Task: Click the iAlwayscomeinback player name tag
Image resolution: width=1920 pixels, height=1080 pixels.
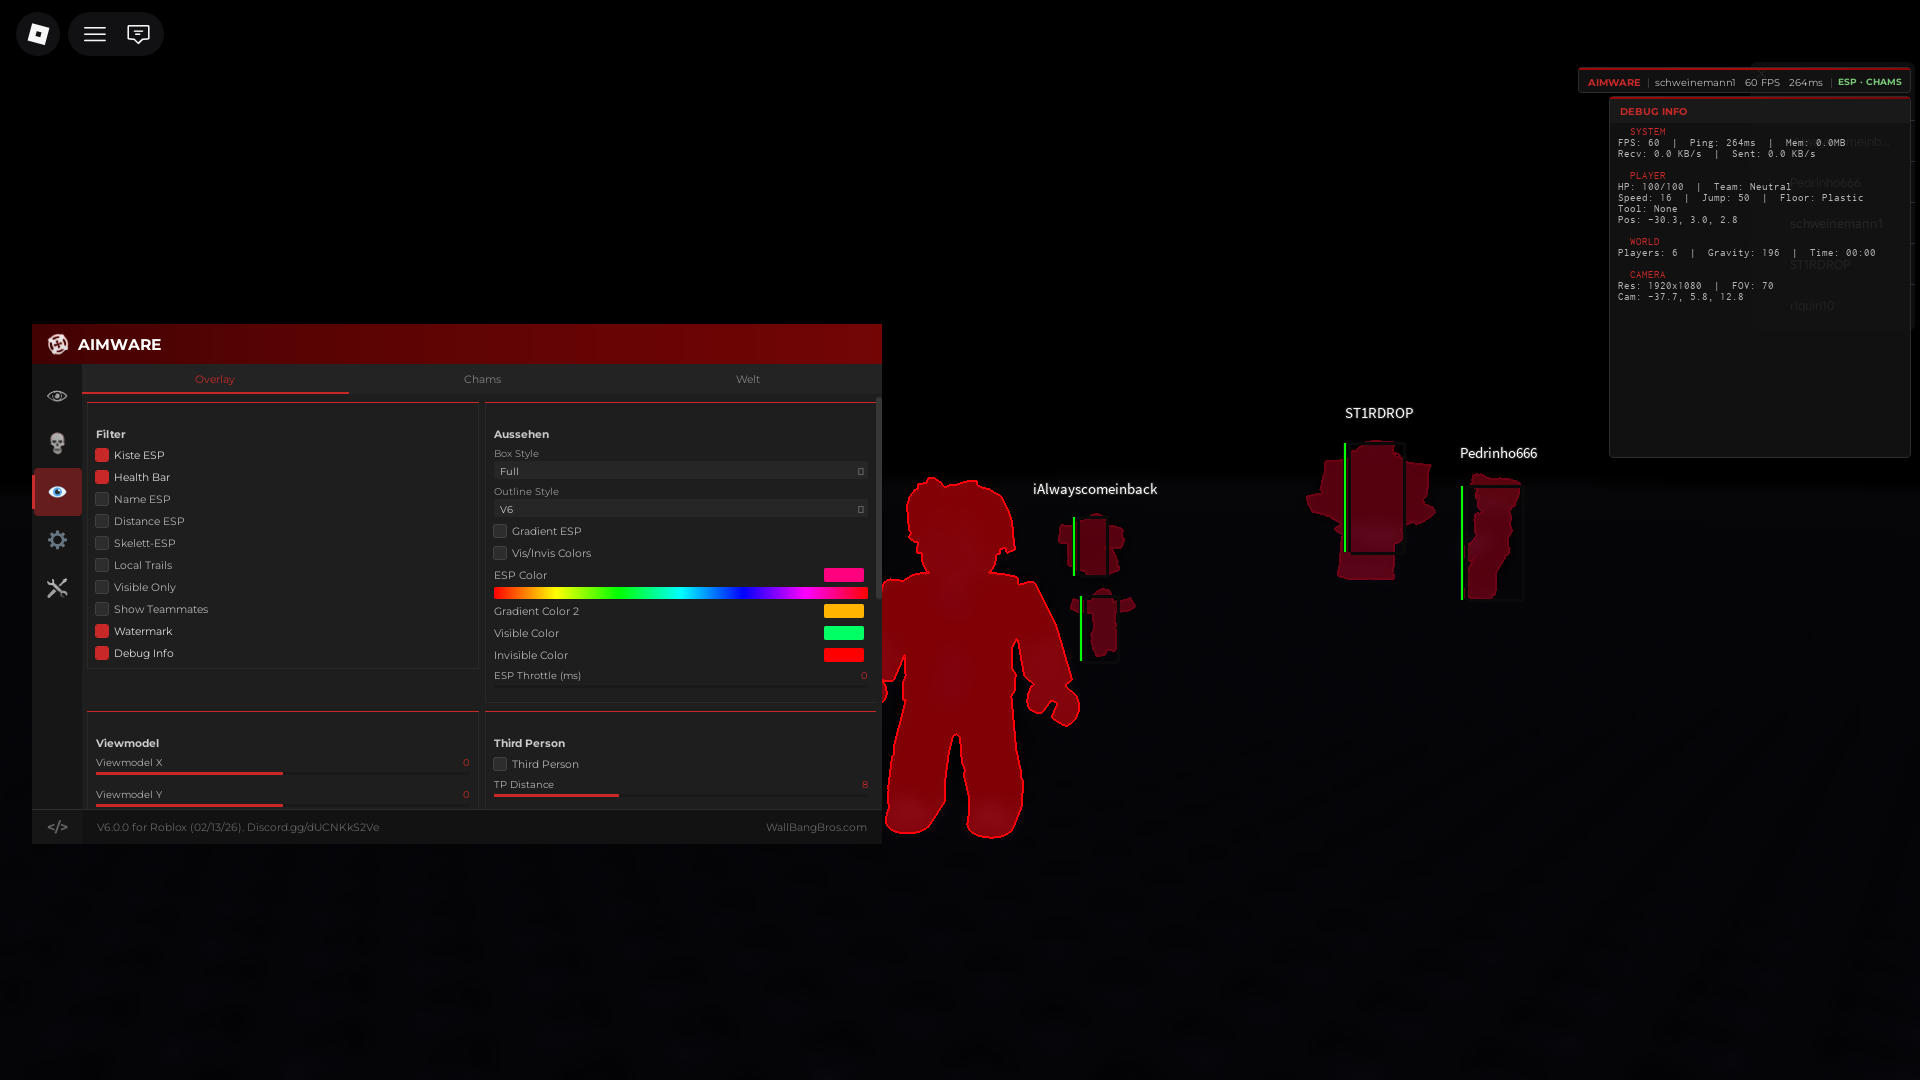Action: coord(1095,489)
